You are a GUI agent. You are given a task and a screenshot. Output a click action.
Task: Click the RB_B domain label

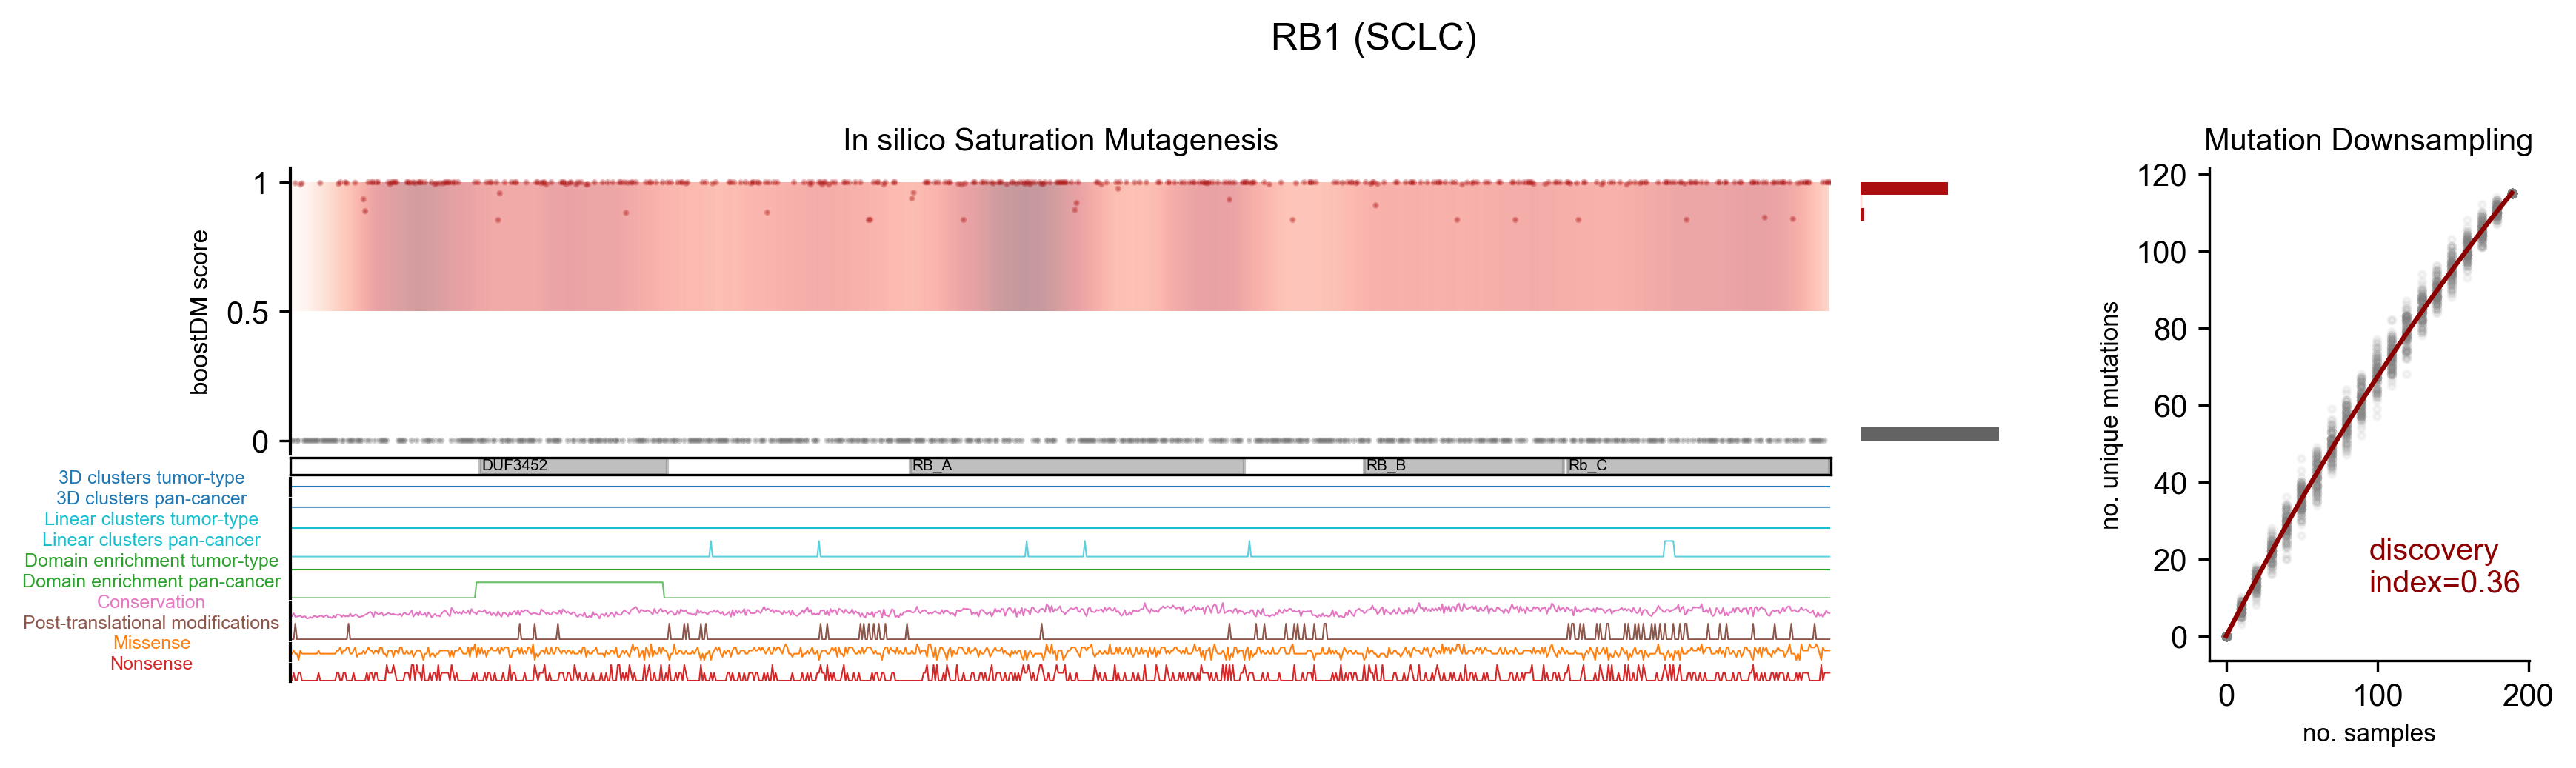coord(1385,466)
